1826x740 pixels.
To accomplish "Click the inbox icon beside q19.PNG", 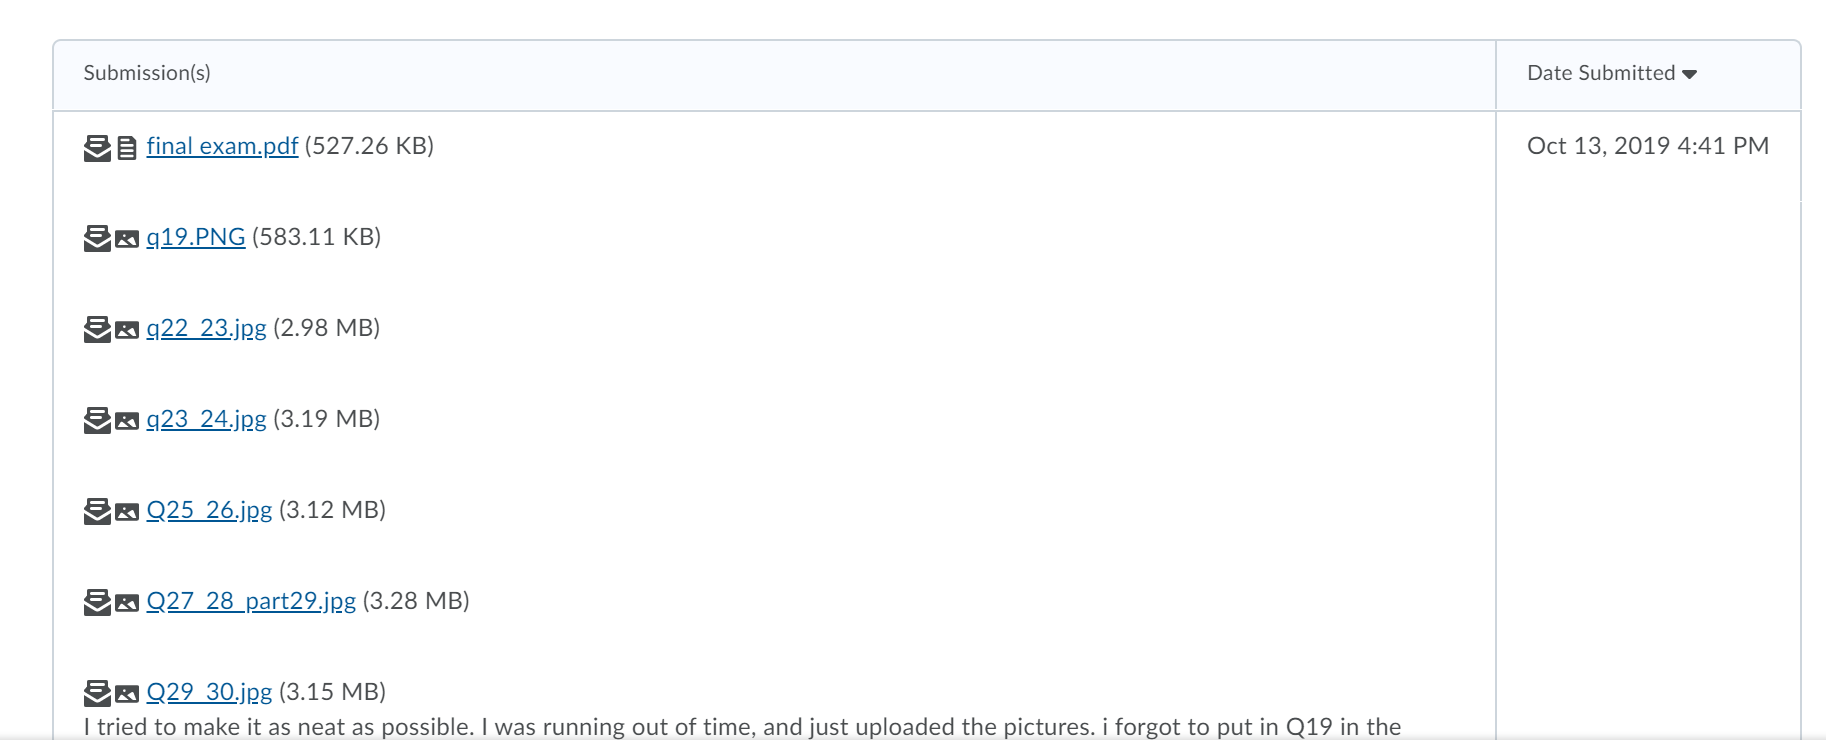I will click(x=97, y=239).
